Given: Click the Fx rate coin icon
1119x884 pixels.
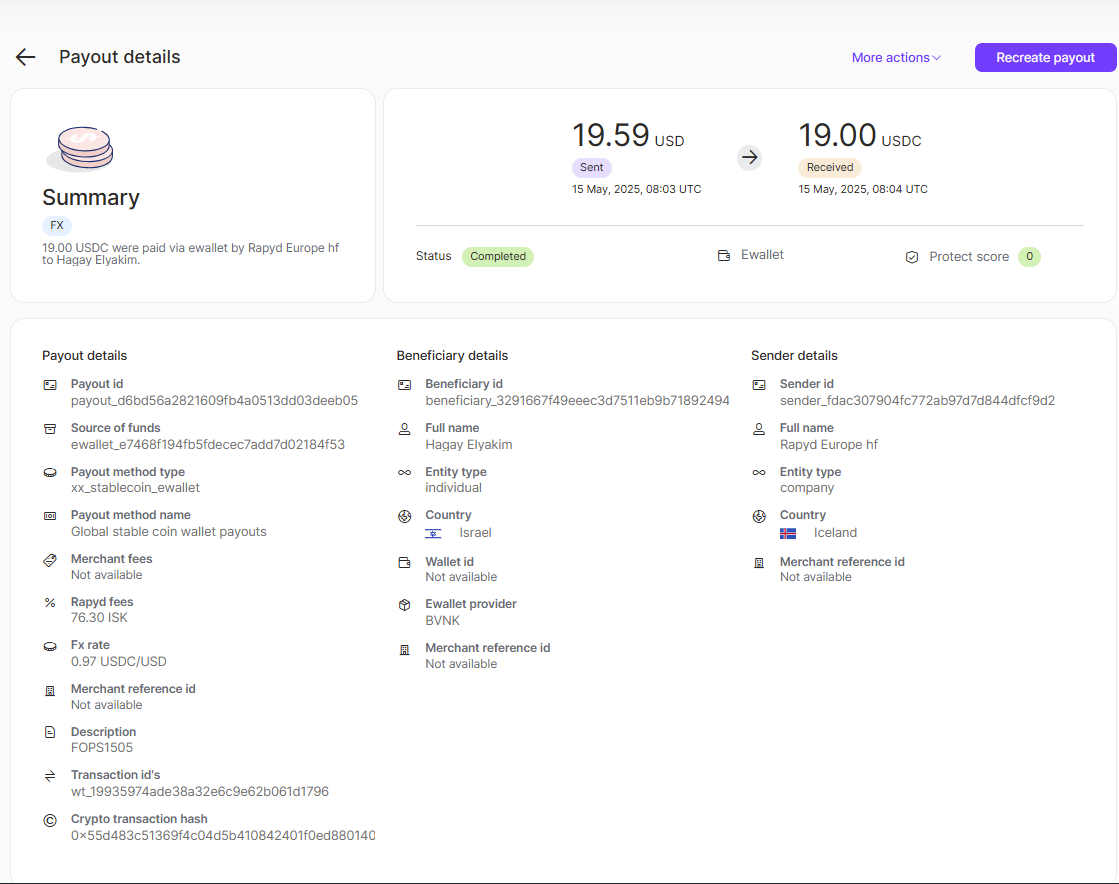Looking at the screenshot, I should coord(50,645).
